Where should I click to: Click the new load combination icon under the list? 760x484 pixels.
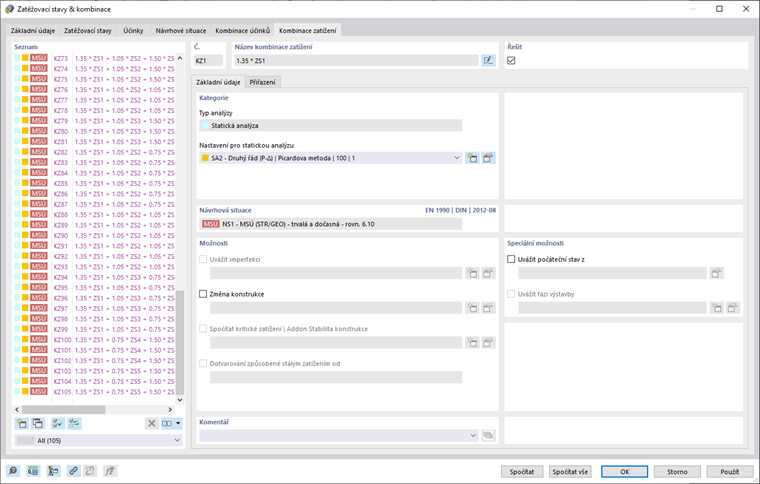[21, 423]
